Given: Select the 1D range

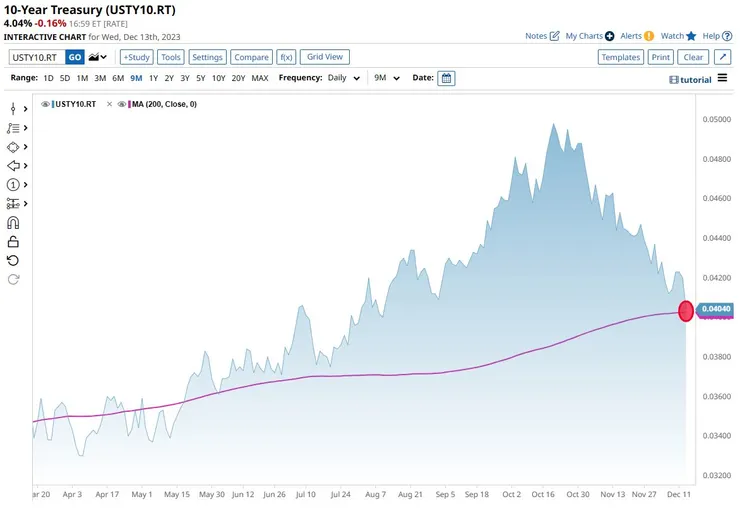Looking at the screenshot, I should [48, 78].
